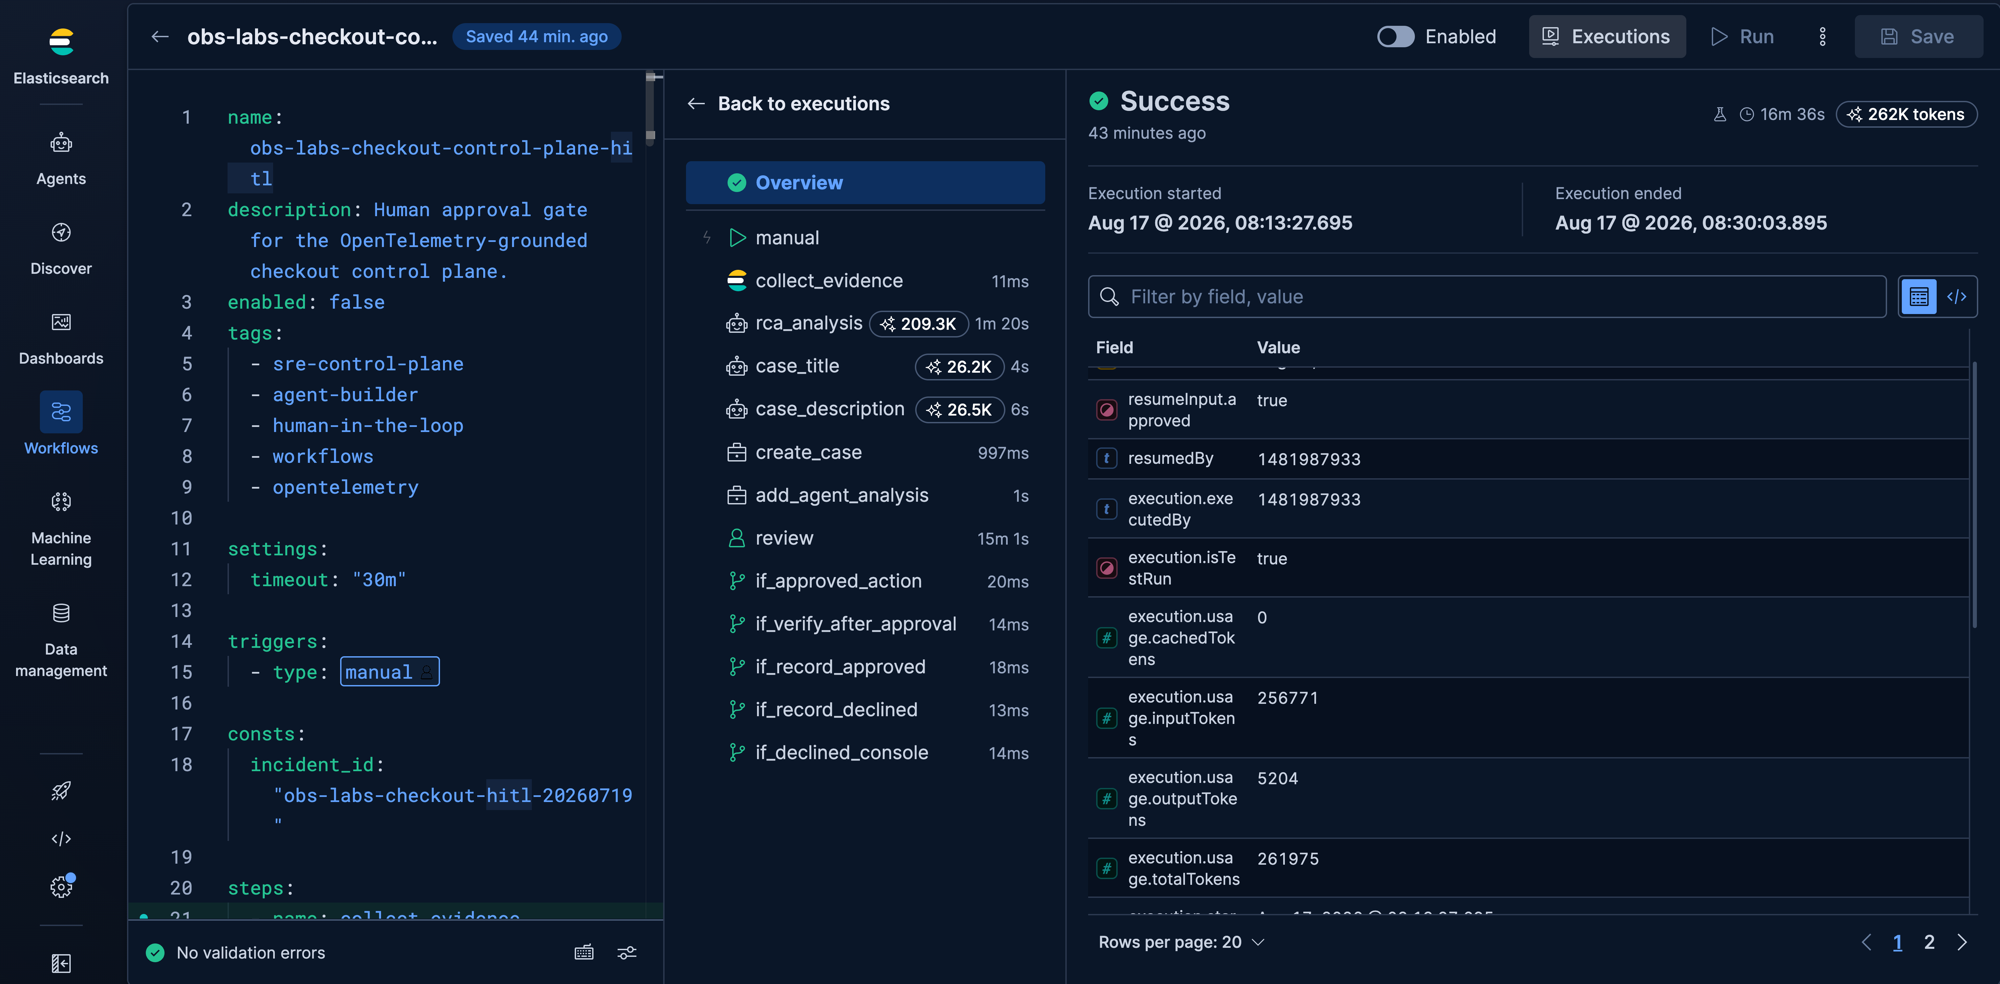
Task: Select the if_record_declined step
Action: 865,711
